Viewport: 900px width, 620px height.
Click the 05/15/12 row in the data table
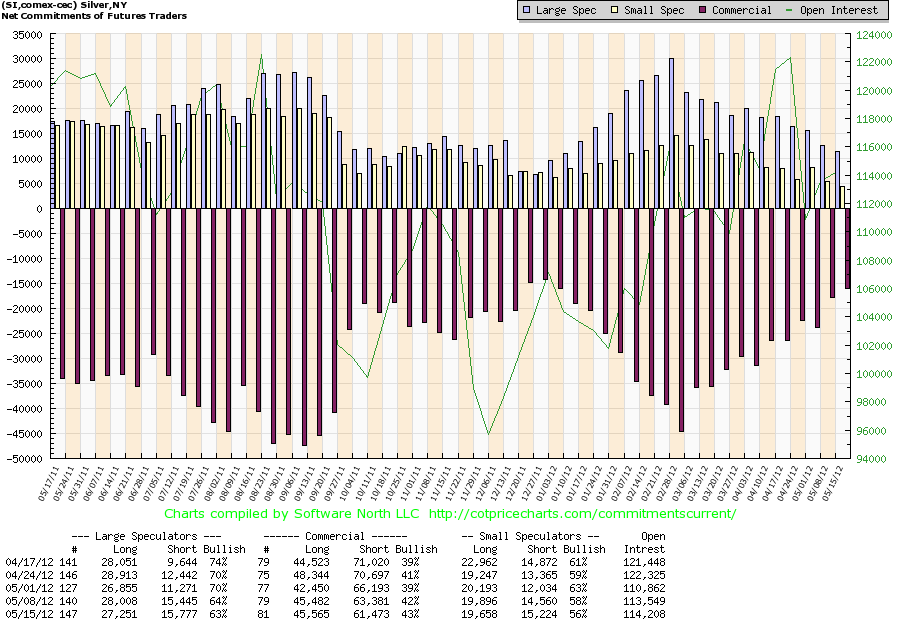pos(335,614)
